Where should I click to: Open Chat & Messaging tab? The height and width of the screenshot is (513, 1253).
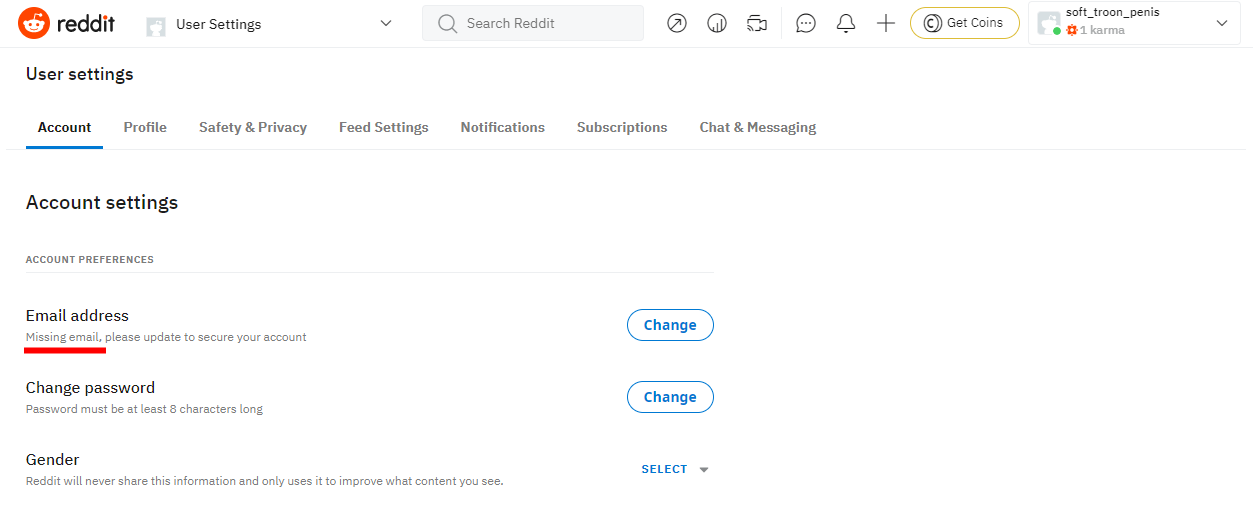tap(758, 127)
